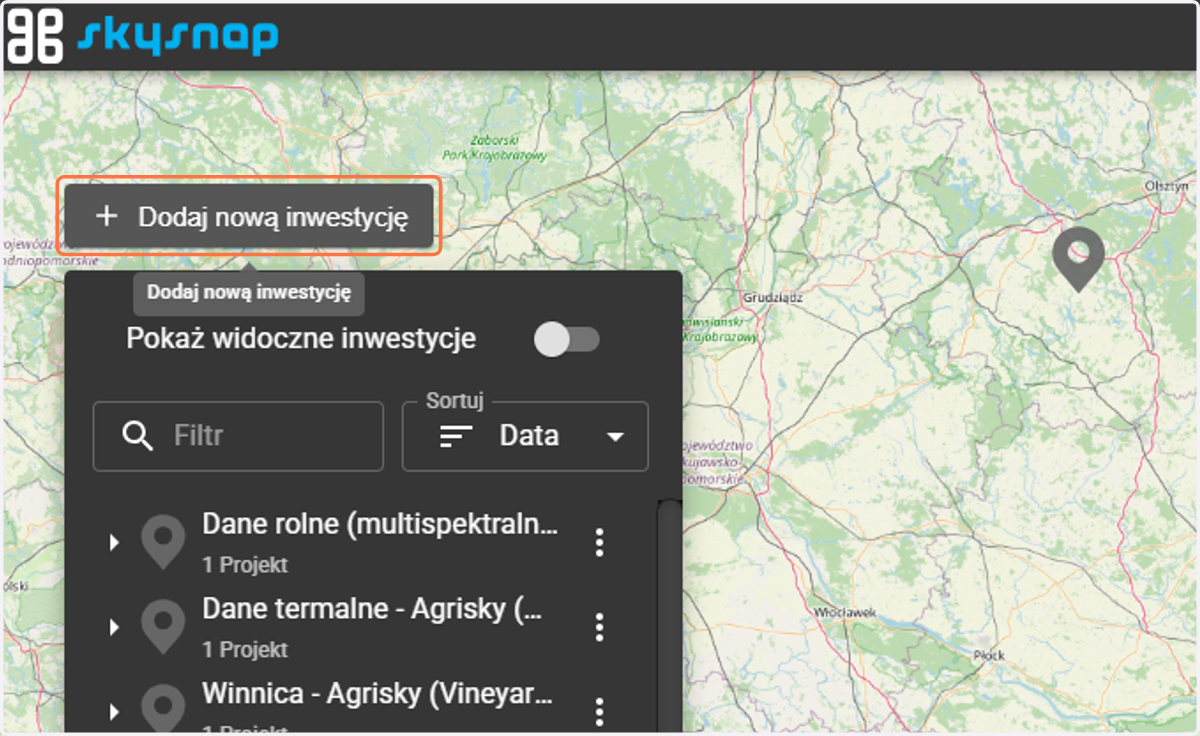The width and height of the screenshot is (1200, 736).
Task: Click the location pin icon of 'Dane rolne'
Action: click(x=162, y=543)
